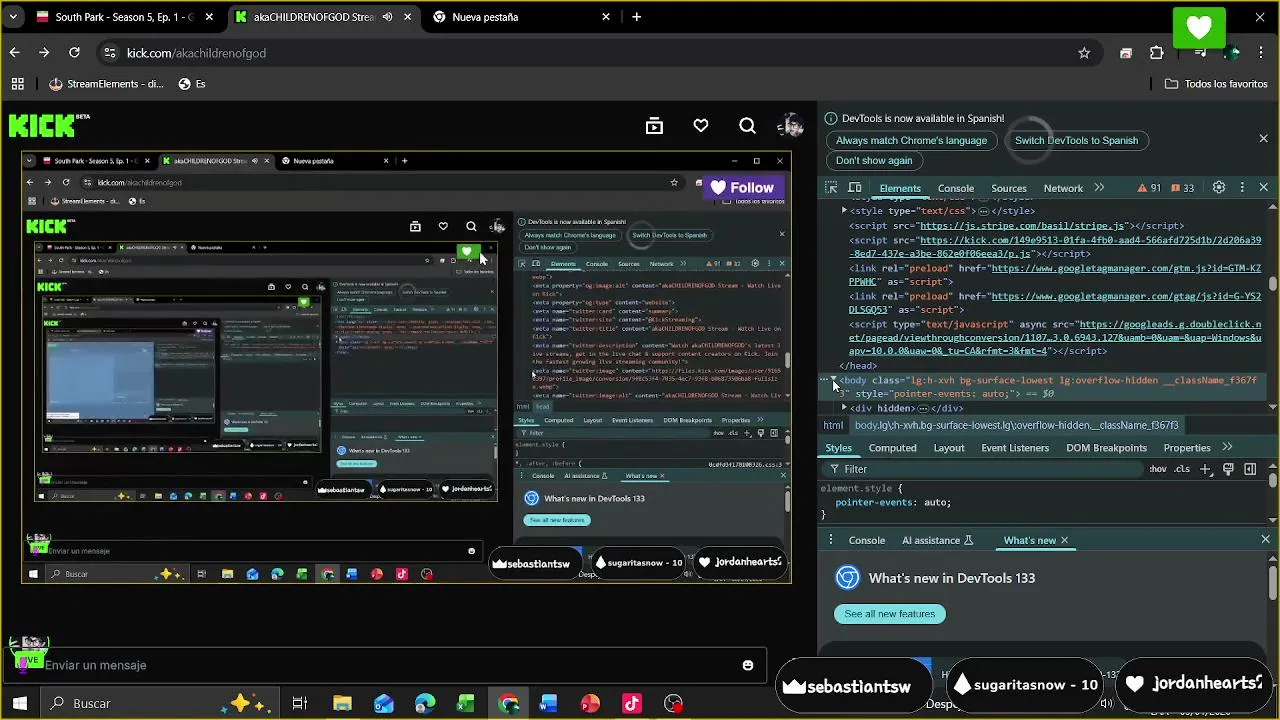
Task: Open Todos los favoritos bookmarks folder
Action: (x=1216, y=84)
